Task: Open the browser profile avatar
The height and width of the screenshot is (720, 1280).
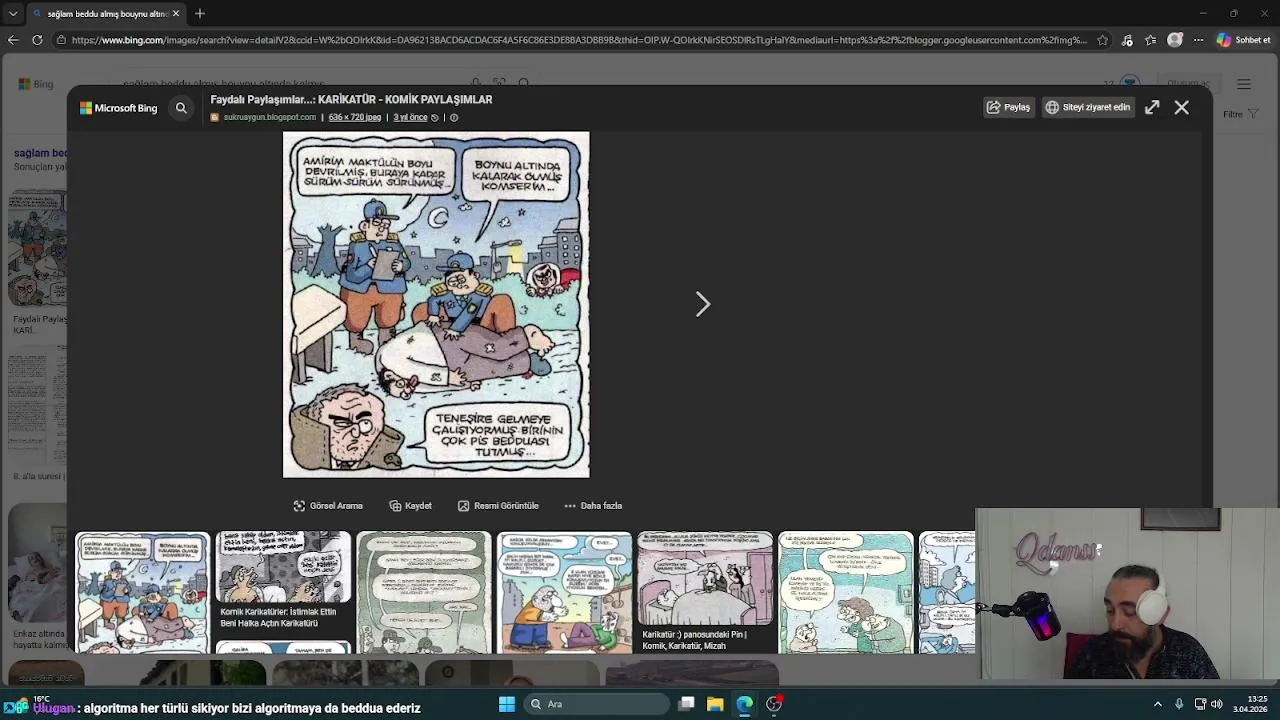Action: click(x=1175, y=40)
